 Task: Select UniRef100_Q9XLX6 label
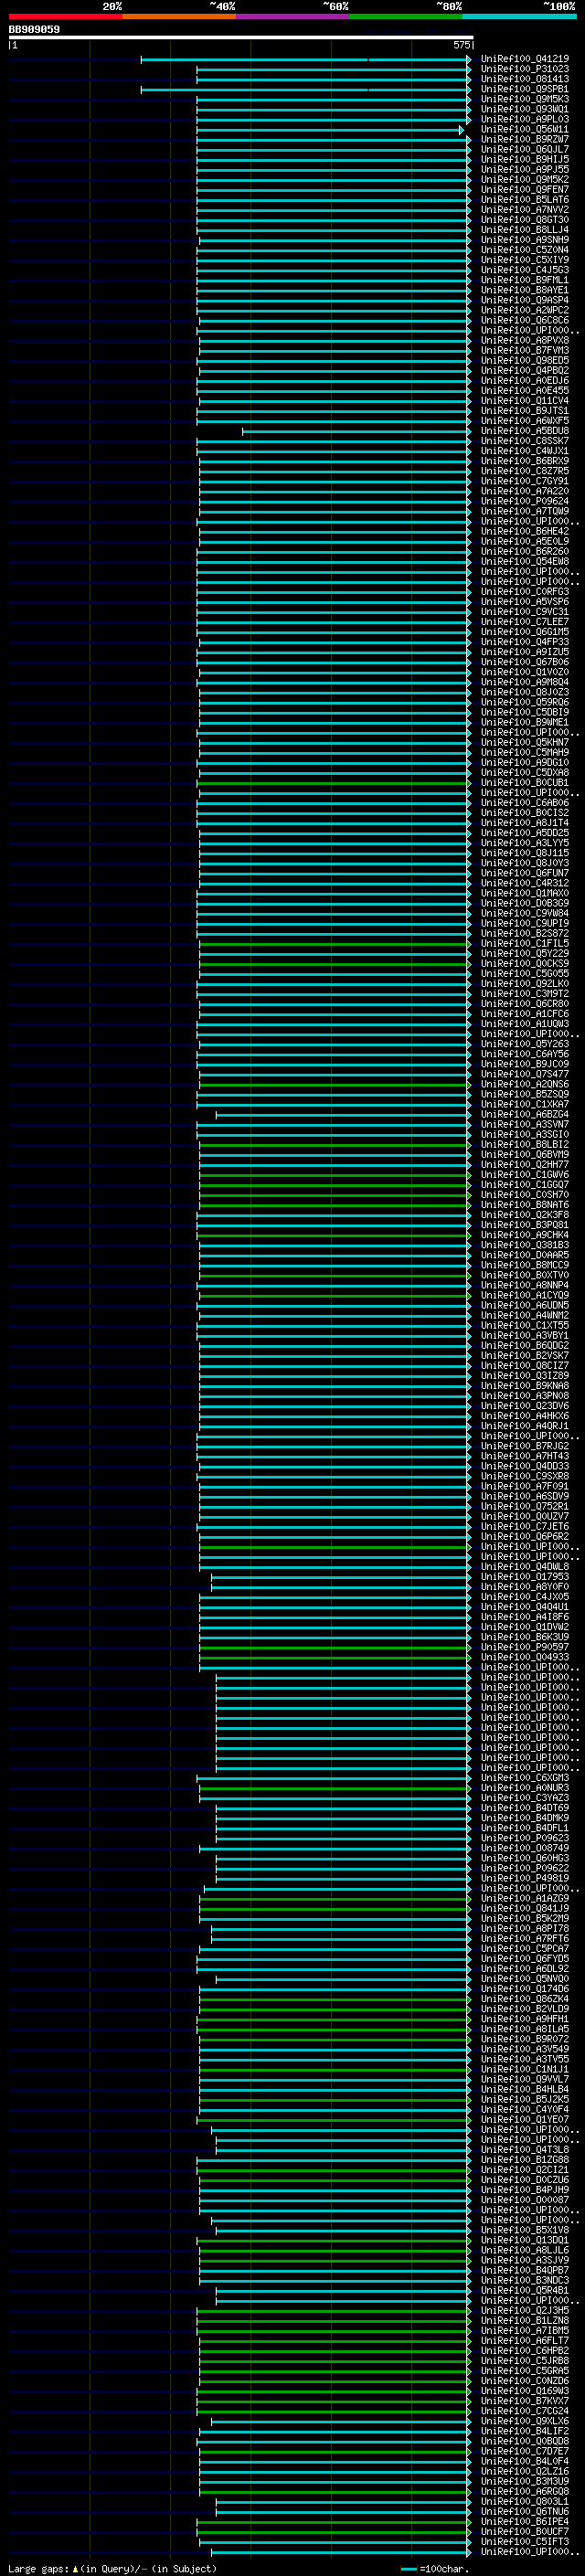coord(525,2421)
